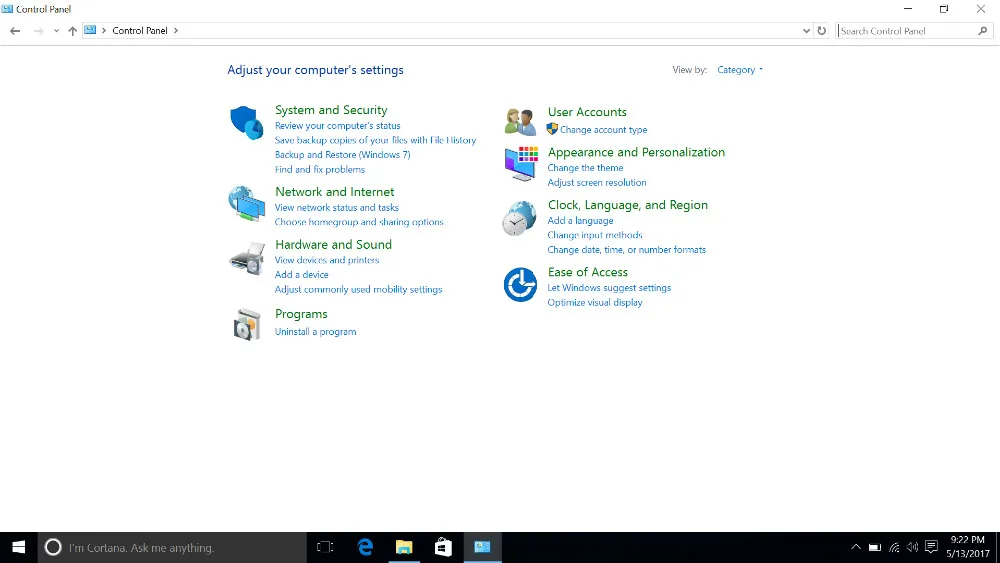1000x563 pixels.
Task: Refresh the Control Panel view
Action: tap(821, 31)
